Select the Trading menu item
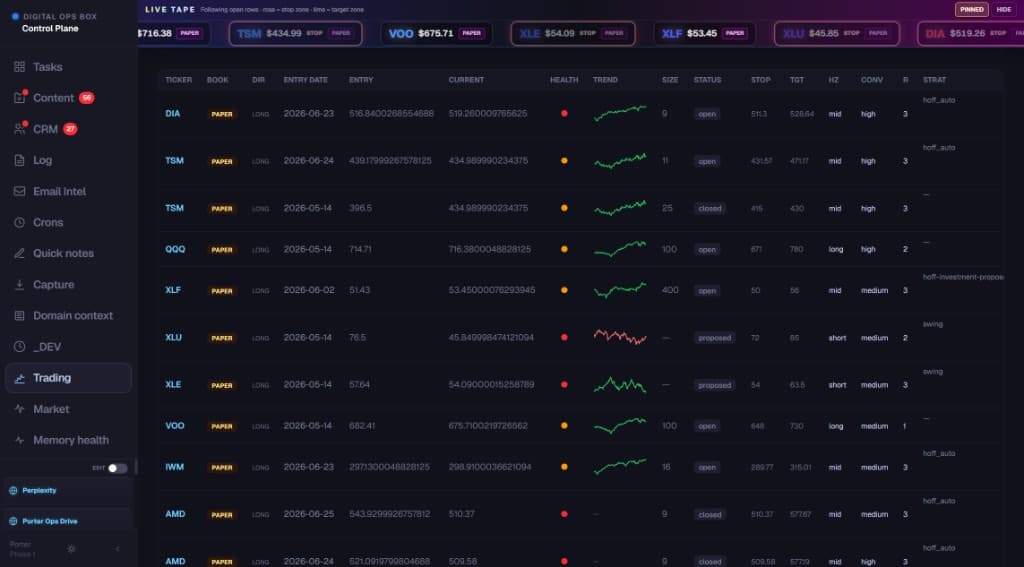 click(68, 378)
